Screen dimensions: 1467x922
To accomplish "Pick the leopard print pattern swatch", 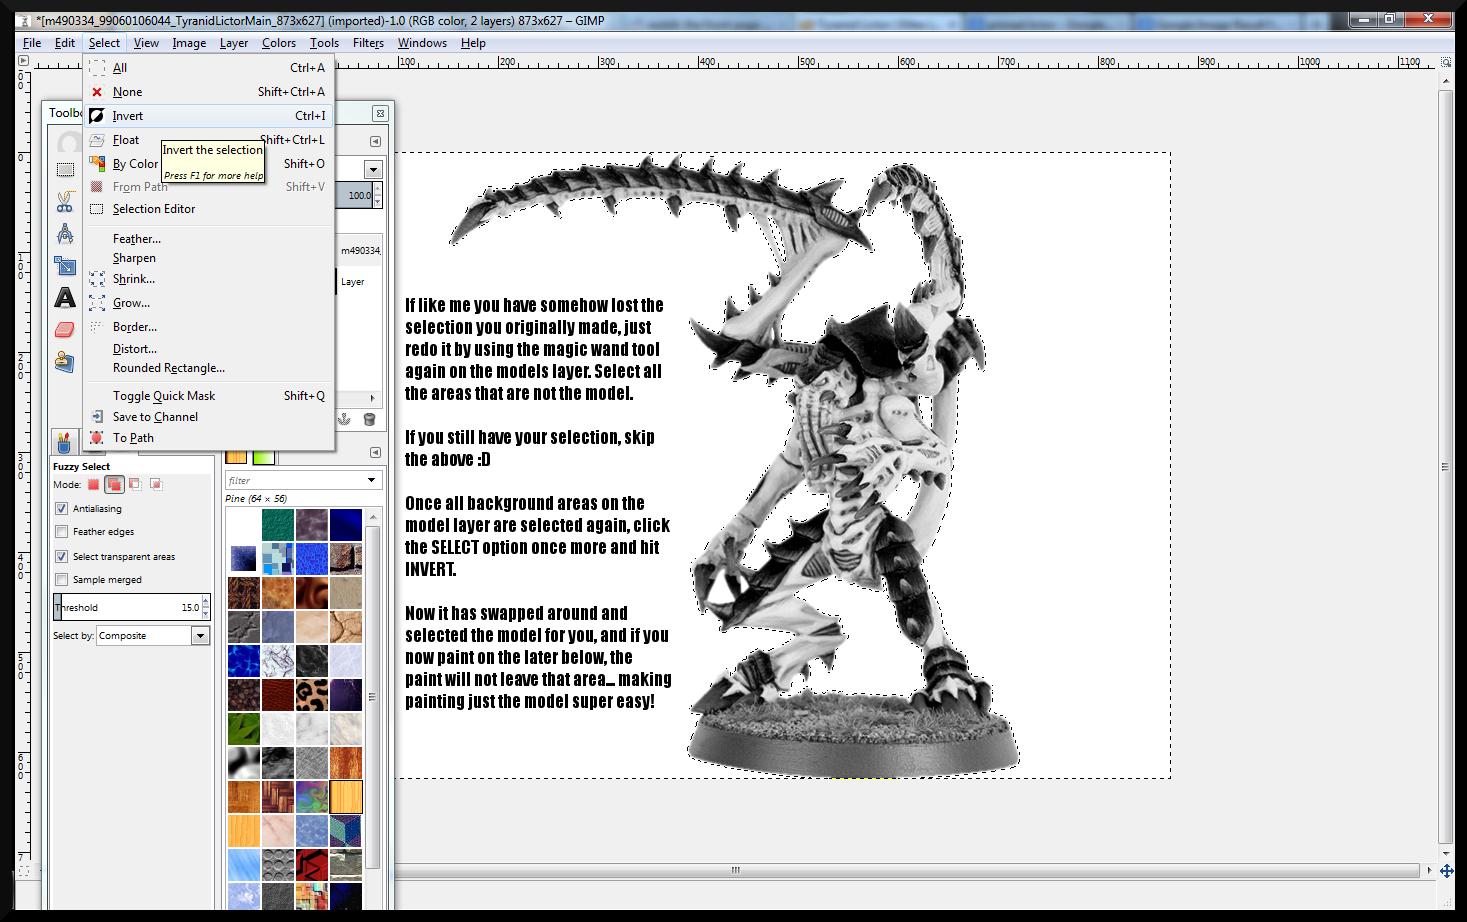I will 311,694.
